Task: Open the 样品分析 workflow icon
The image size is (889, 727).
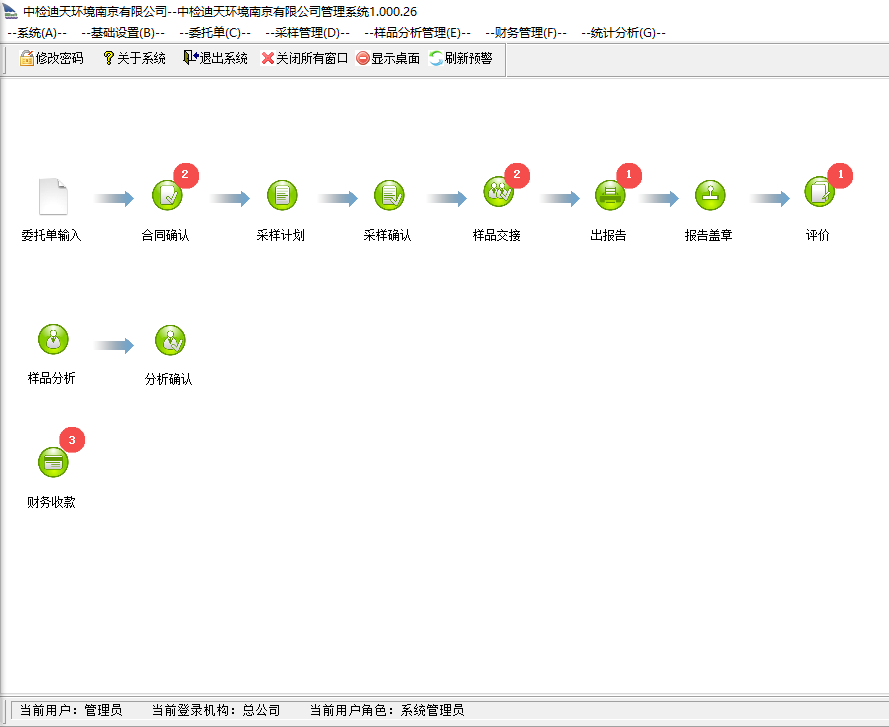Action: click(x=53, y=339)
